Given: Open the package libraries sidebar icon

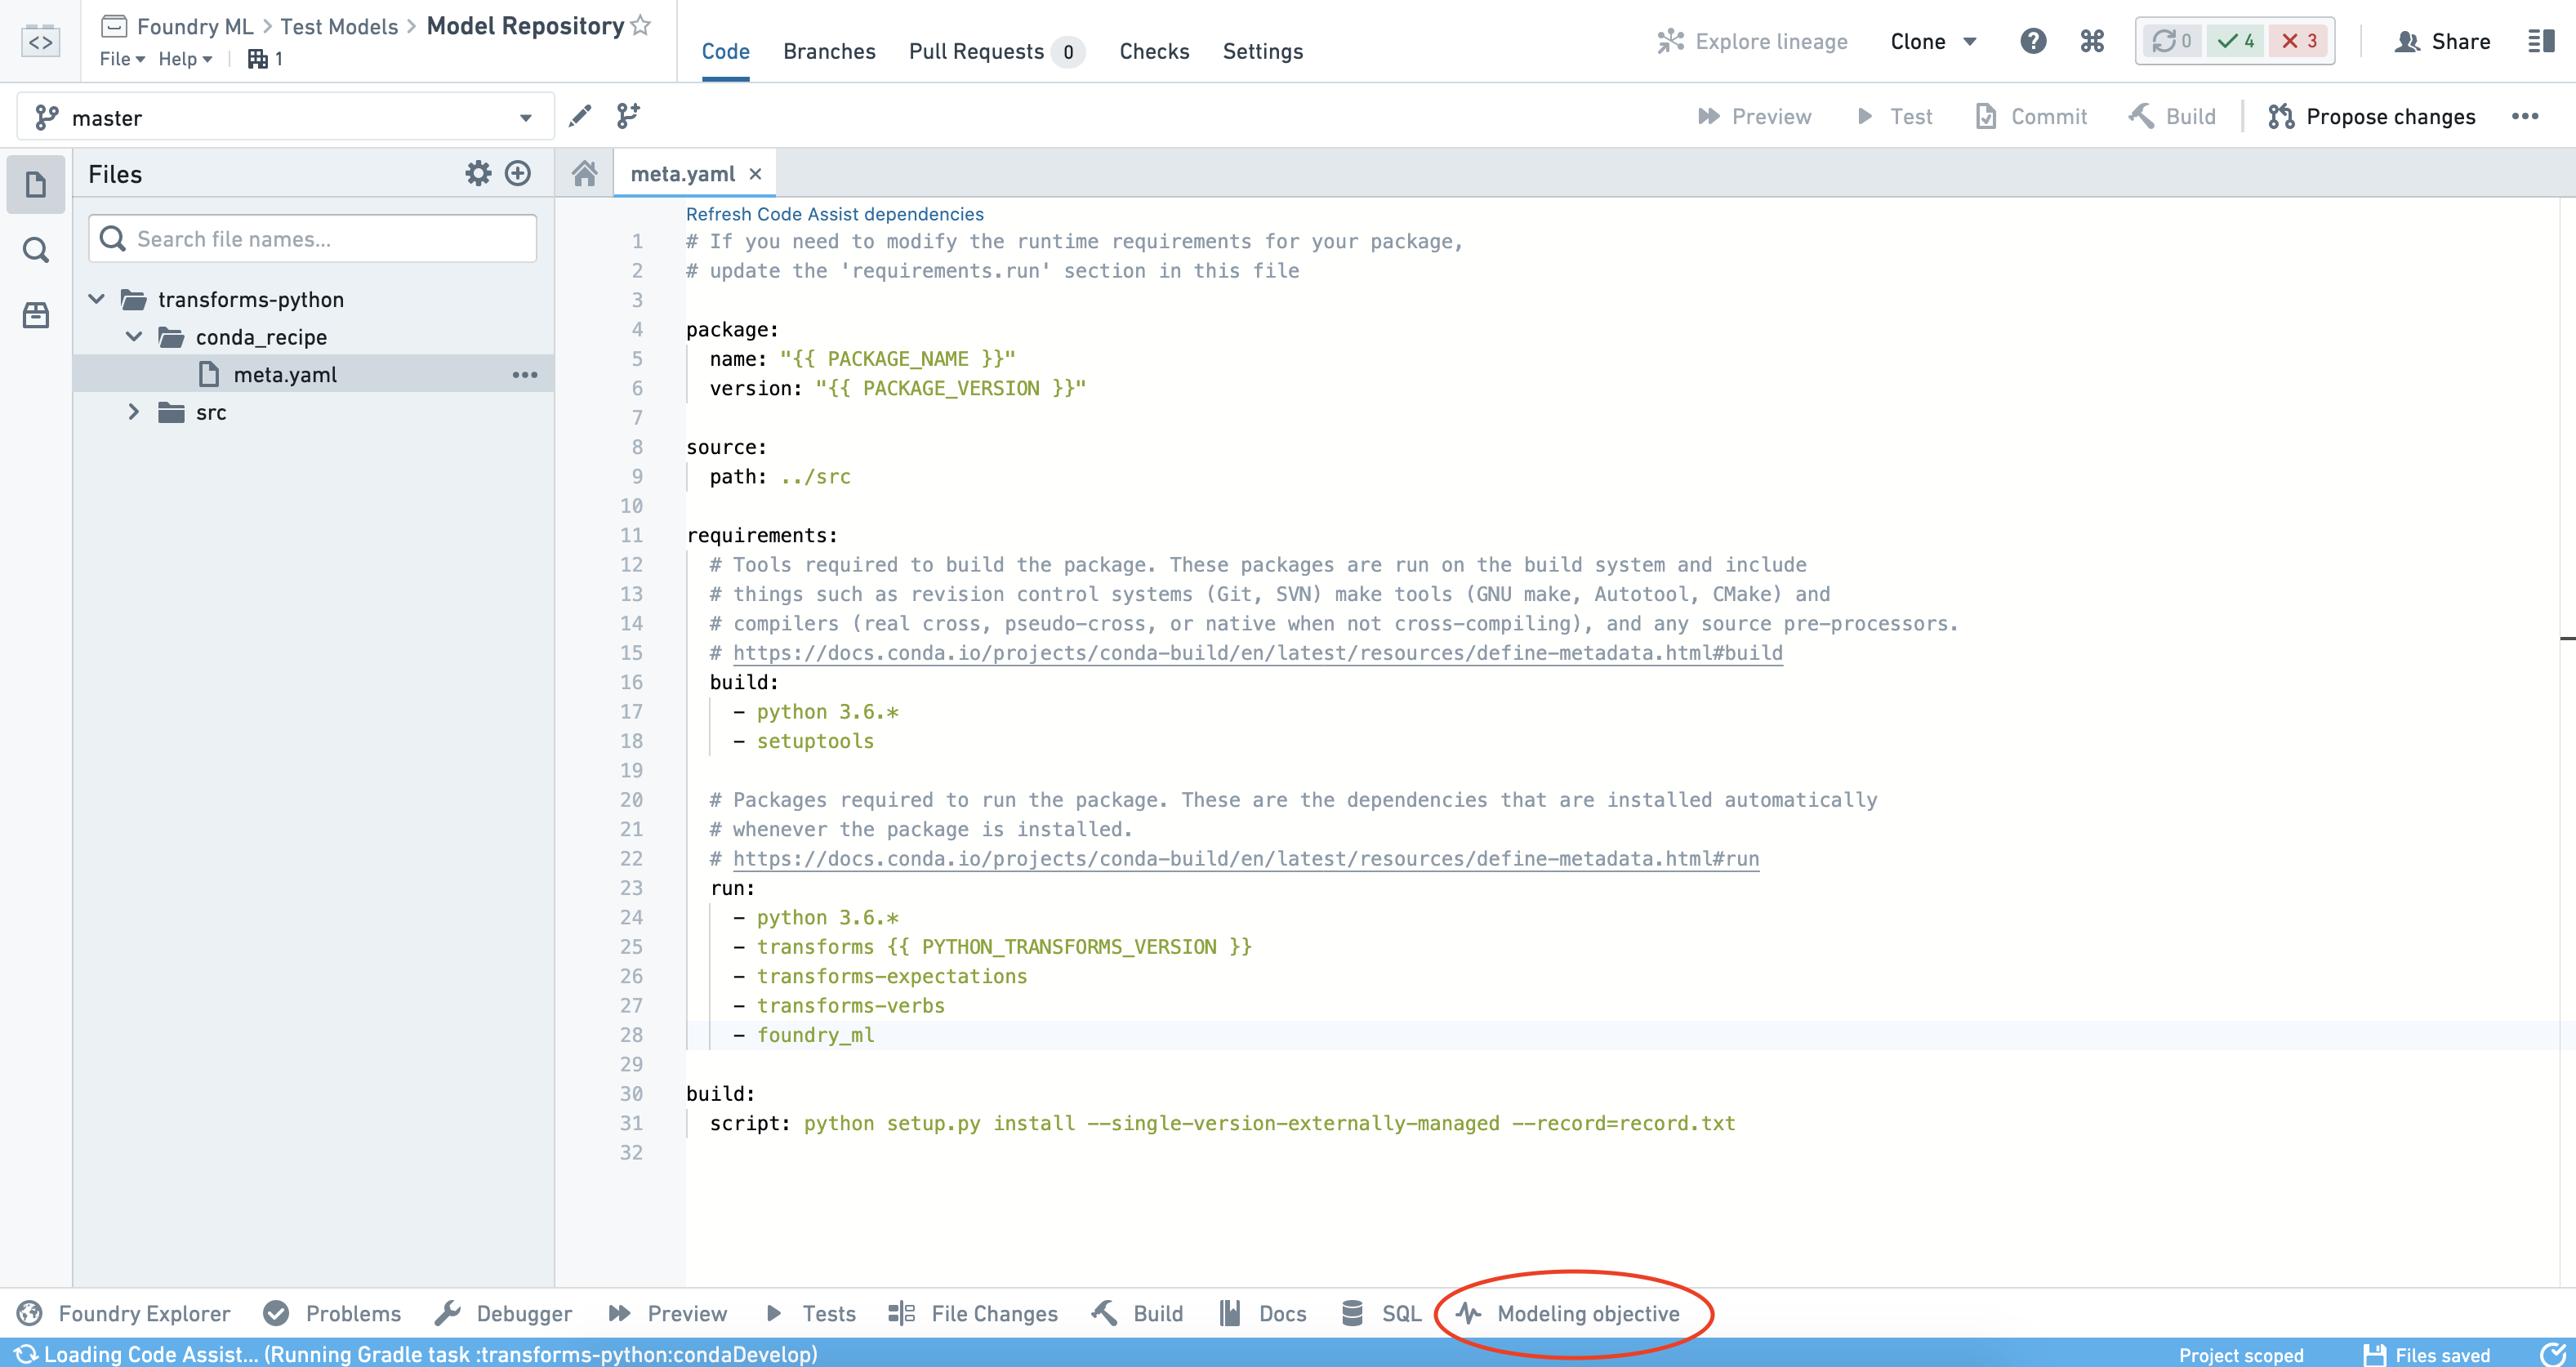Looking at the screenshot, I should click(36, 316).
